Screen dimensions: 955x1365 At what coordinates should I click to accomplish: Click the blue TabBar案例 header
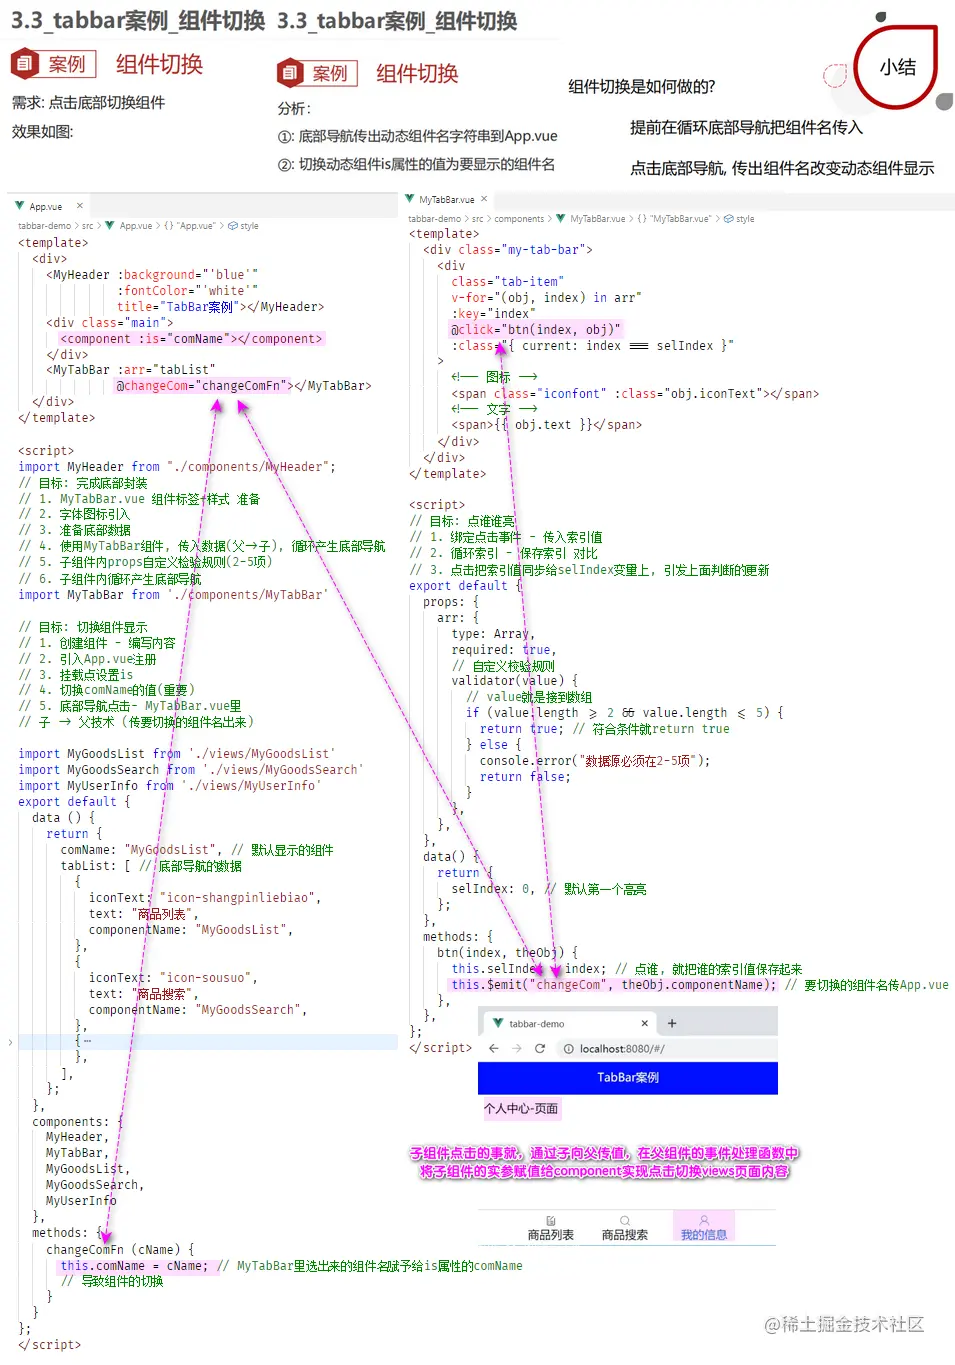(628, 1077)
